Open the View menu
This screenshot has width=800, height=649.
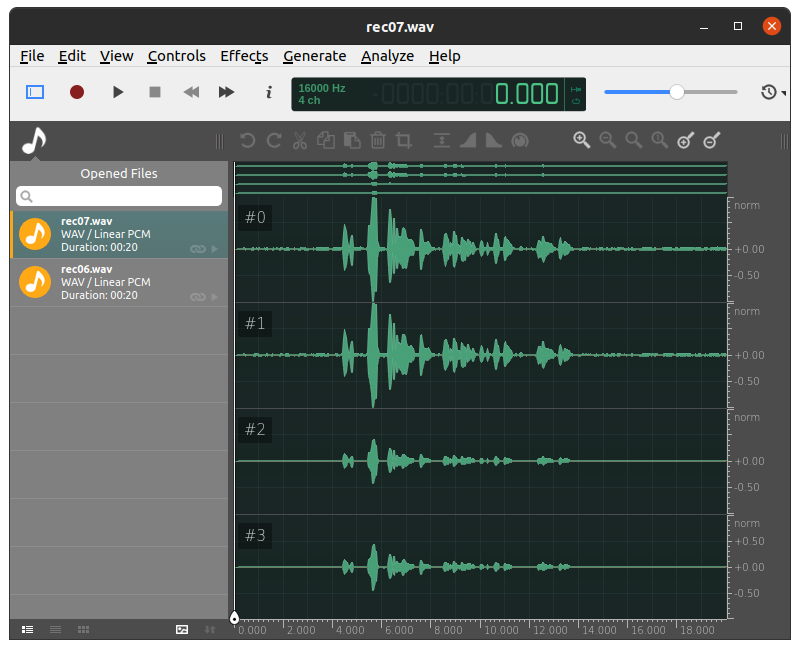tap(116, 56)
